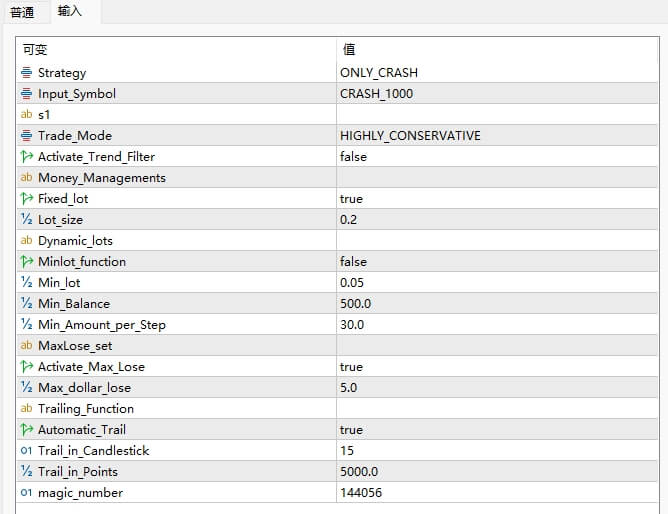Switch to the 普通 tab
The width and height of the screenshot is (668, 514).
tap(22, 12)
